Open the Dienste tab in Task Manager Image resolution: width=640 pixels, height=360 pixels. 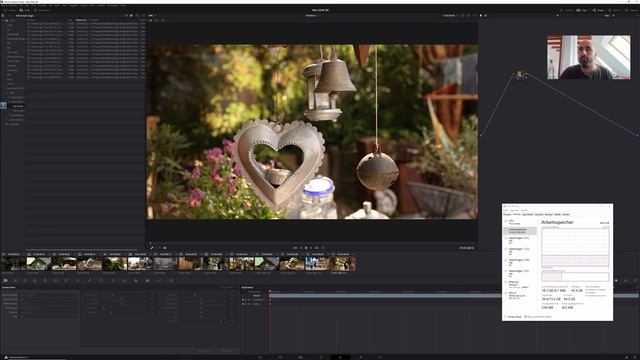566,214
